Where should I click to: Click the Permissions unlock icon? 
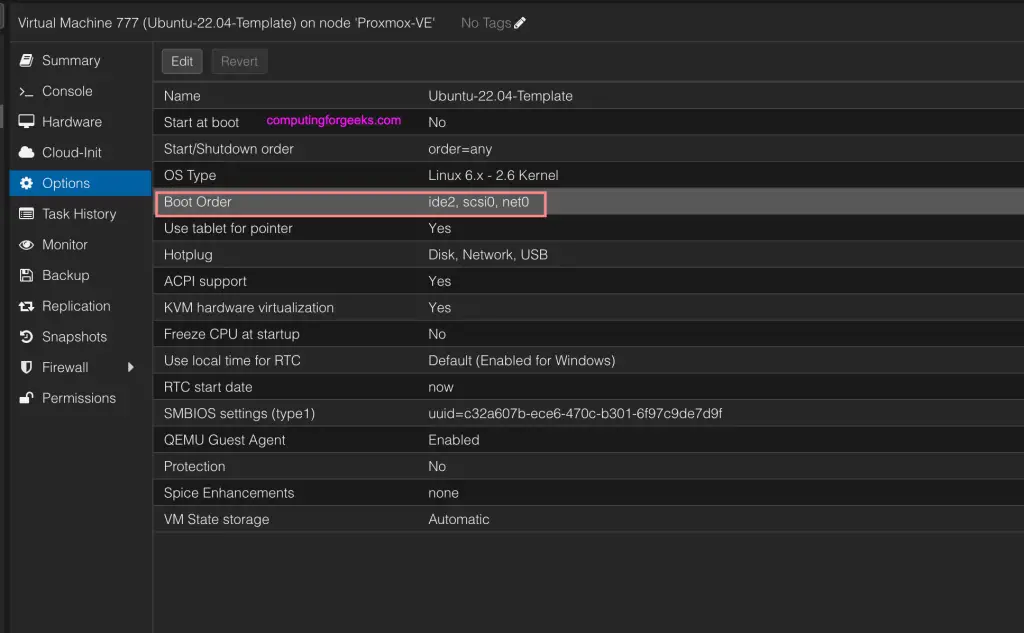coord(26,398)
